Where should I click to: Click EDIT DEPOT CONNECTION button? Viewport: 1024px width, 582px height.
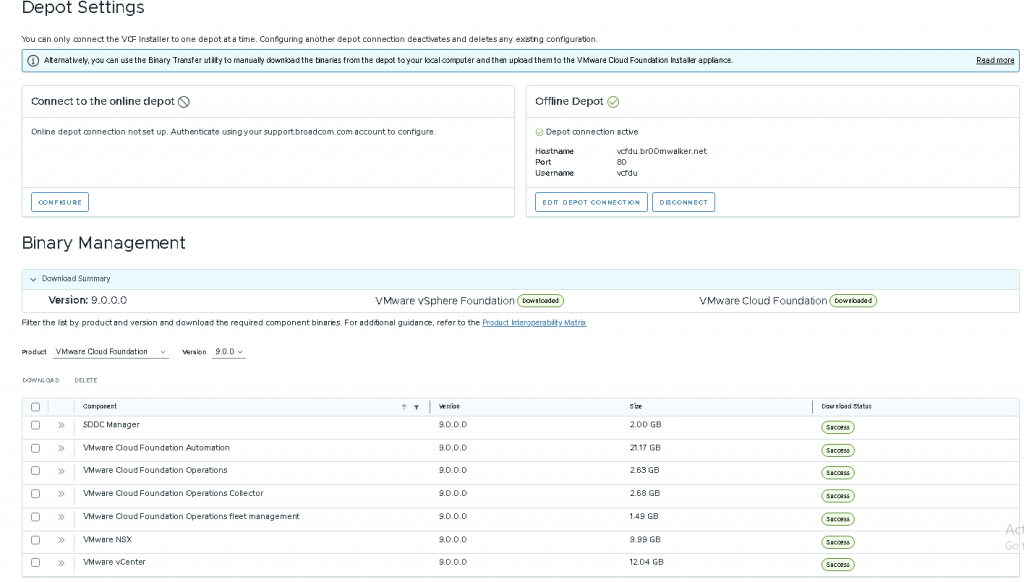pos(591,202)
